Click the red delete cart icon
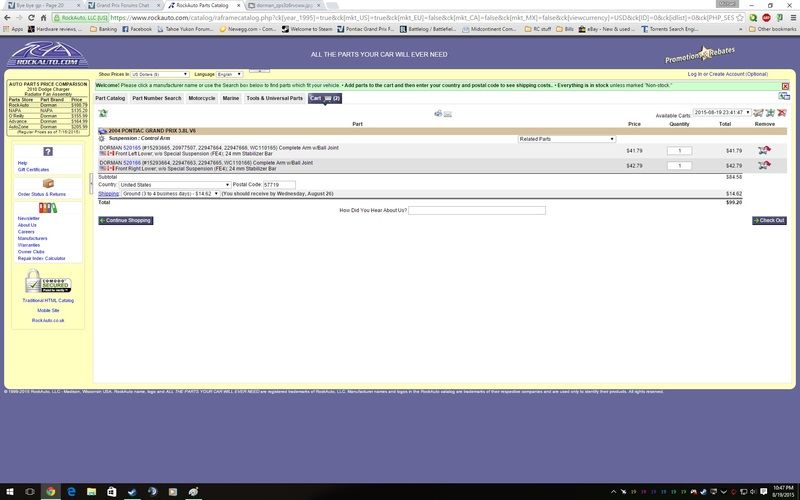 point(781,112)
